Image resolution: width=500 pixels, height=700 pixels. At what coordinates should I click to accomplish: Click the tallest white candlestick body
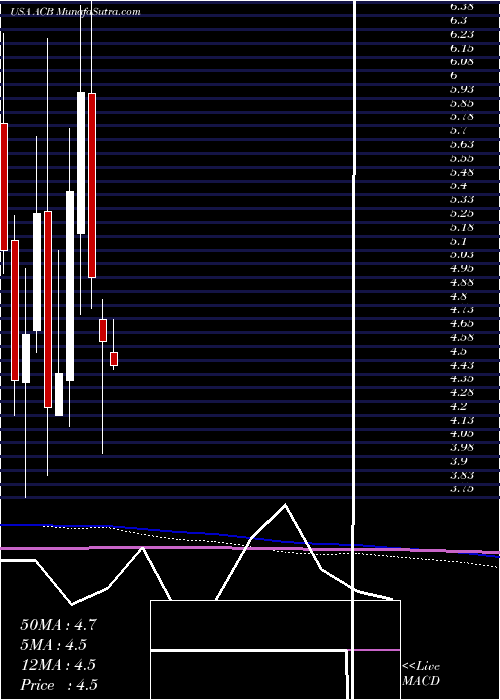coord(70,286)
